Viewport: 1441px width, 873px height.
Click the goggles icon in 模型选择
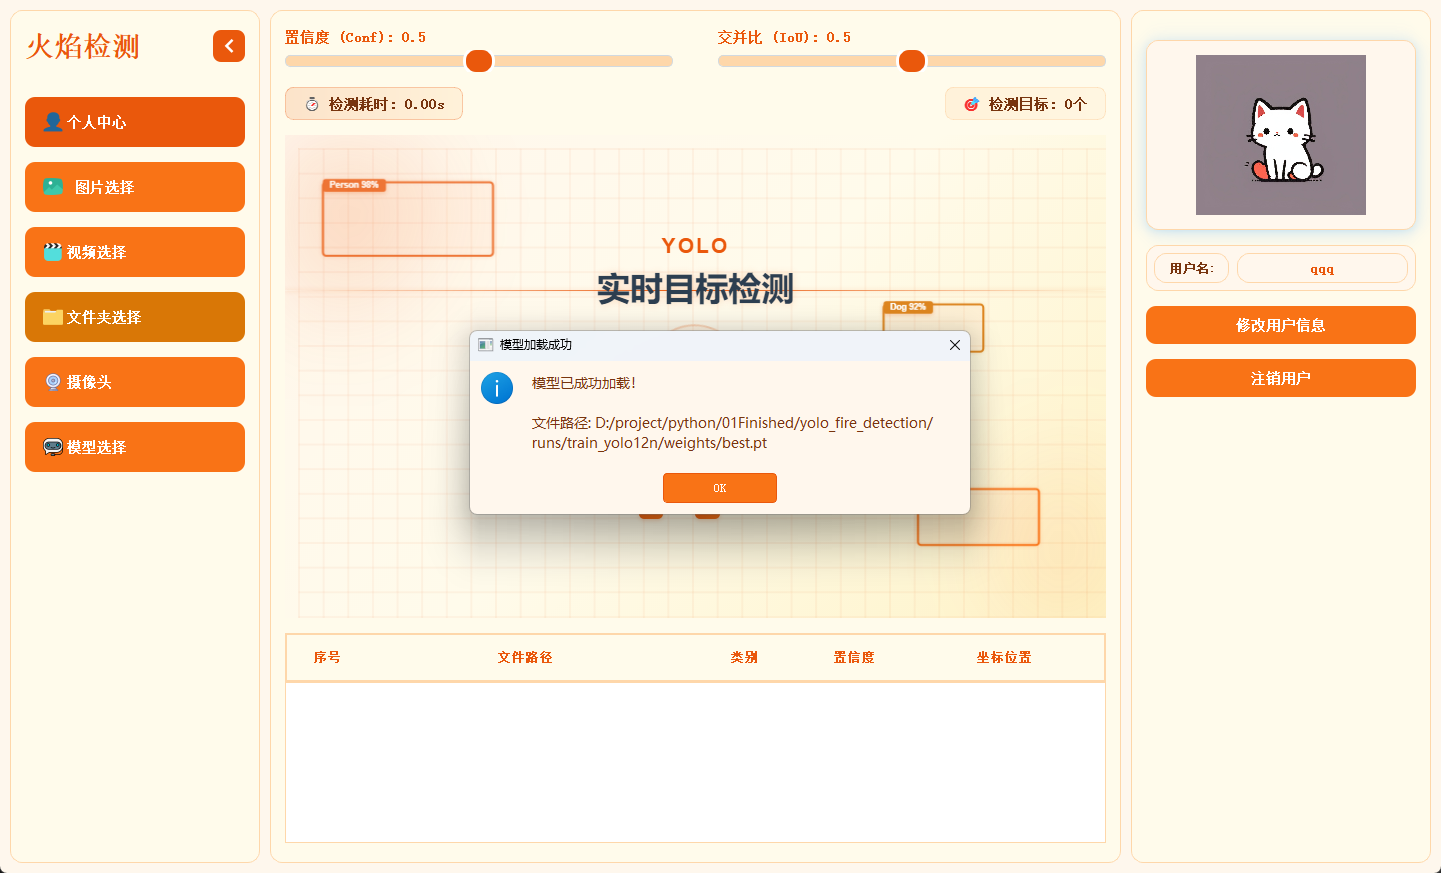coord(53,447)
